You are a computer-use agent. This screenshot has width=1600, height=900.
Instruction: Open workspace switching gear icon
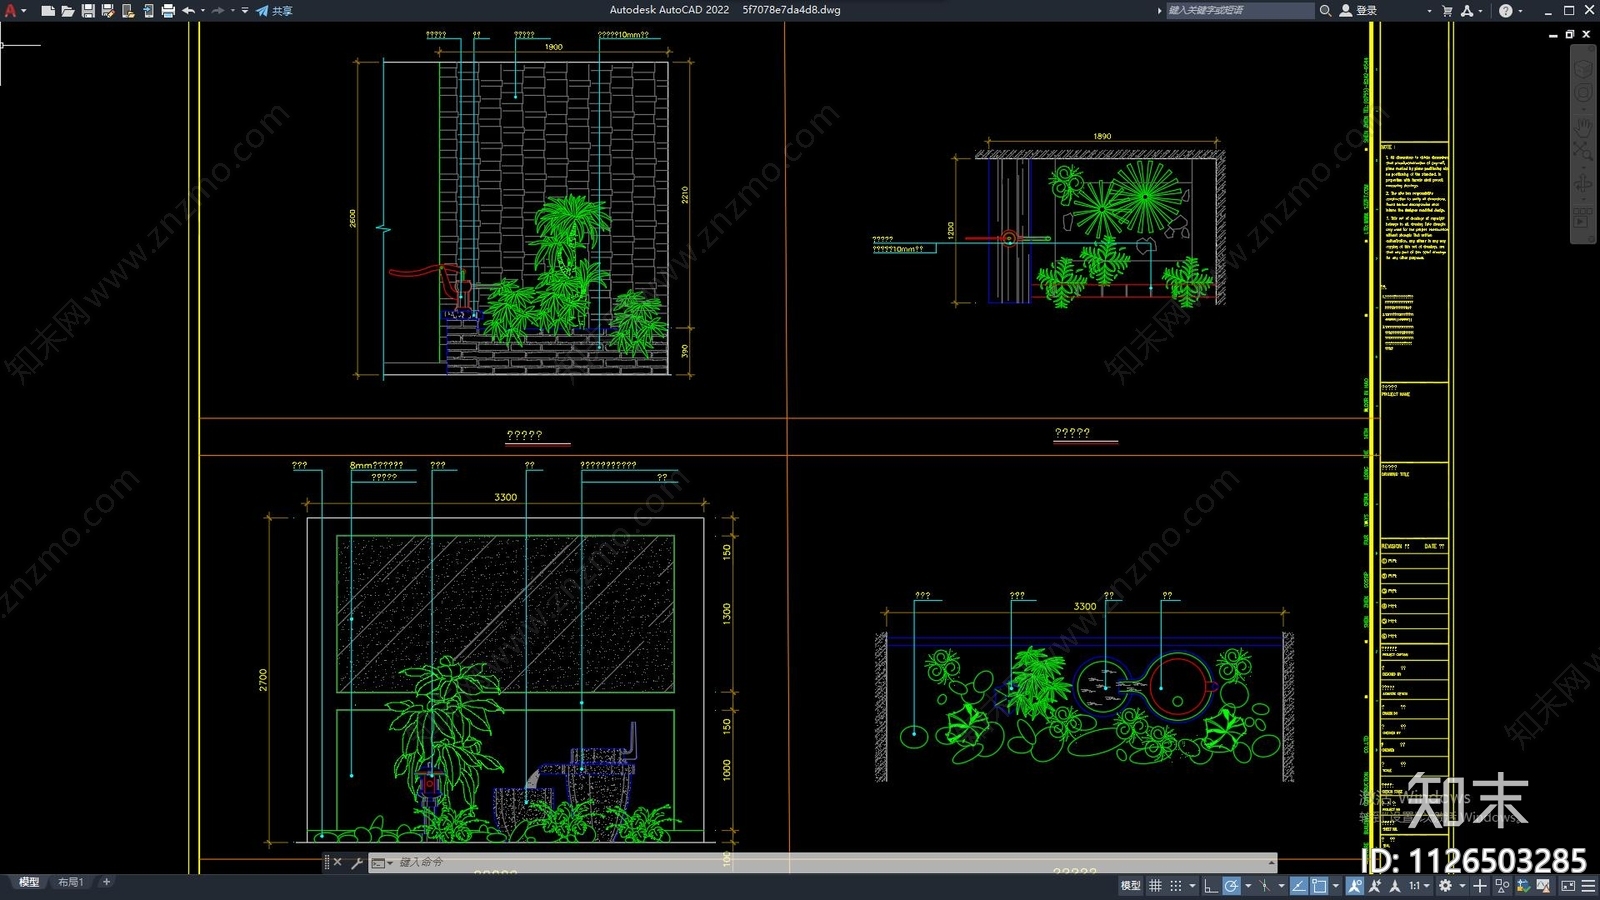1445,886
